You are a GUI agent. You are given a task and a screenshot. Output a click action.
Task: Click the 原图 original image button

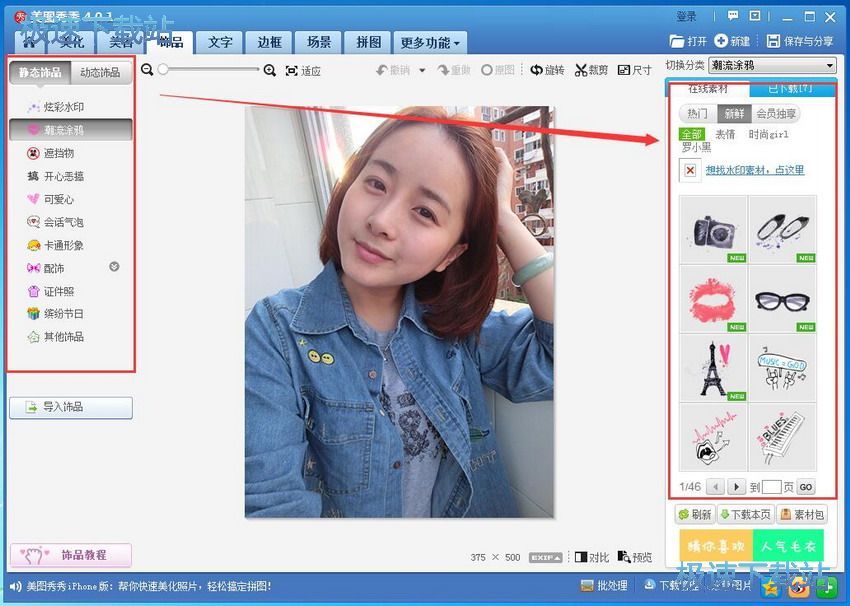[498, 70]
